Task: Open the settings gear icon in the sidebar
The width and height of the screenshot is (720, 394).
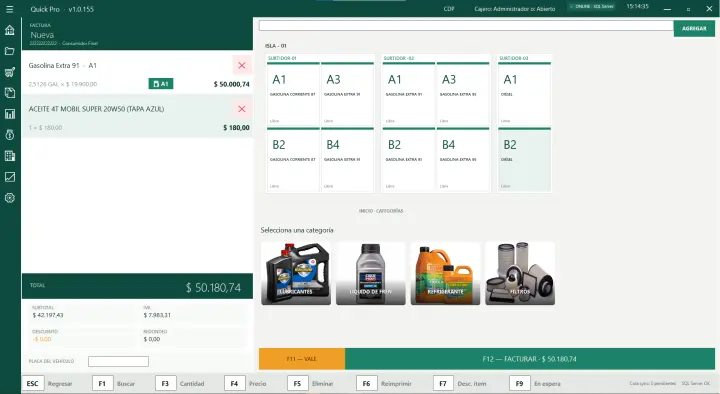Action: point(10,198)
